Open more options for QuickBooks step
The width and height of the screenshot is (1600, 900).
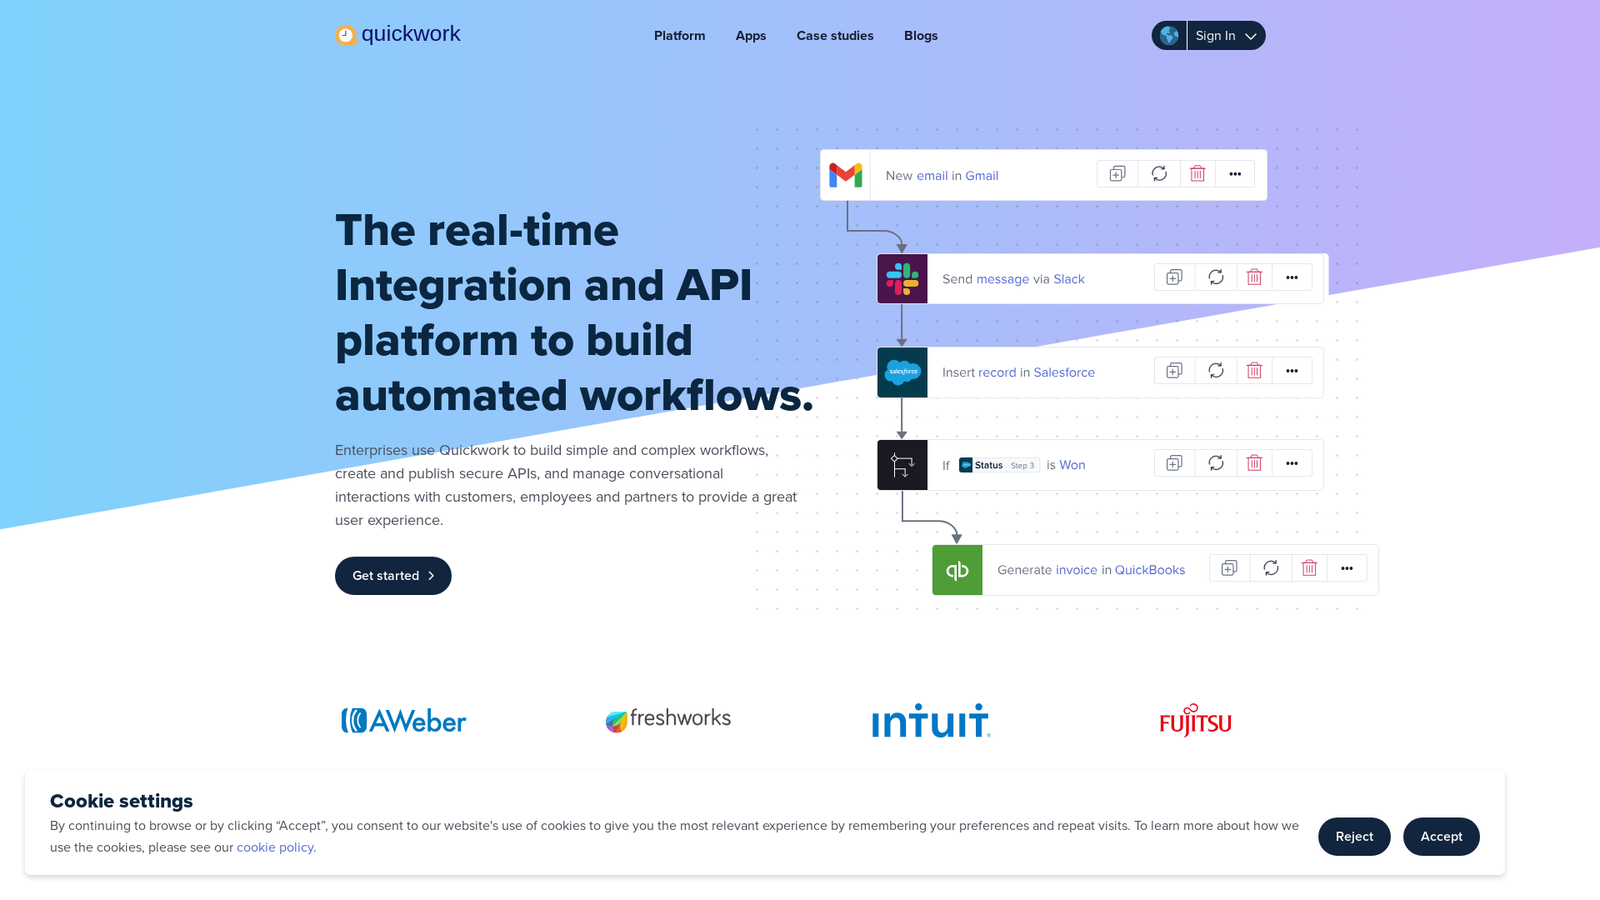pos(1347,568)
